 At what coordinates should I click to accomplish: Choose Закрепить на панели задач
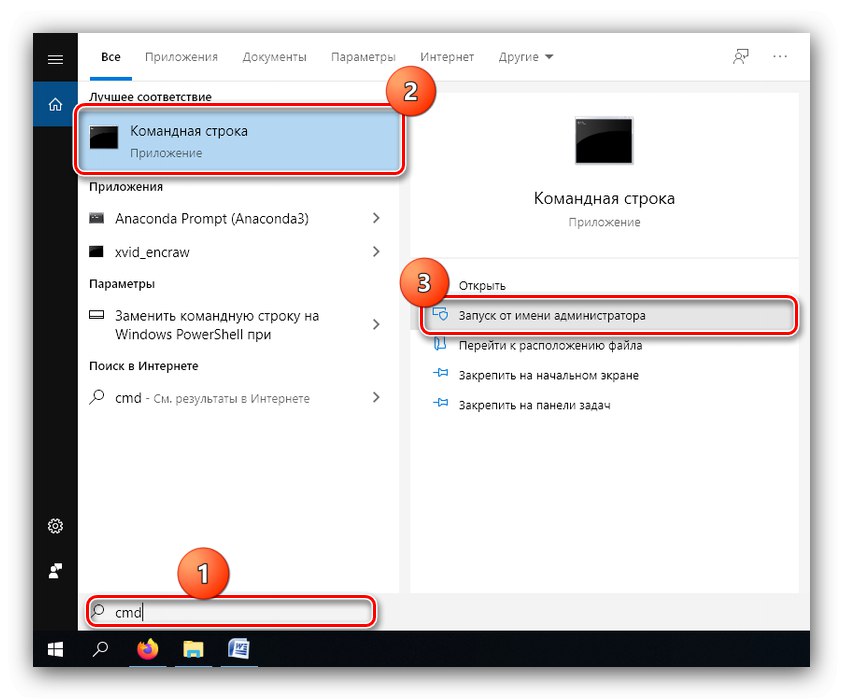pos(534,405)
